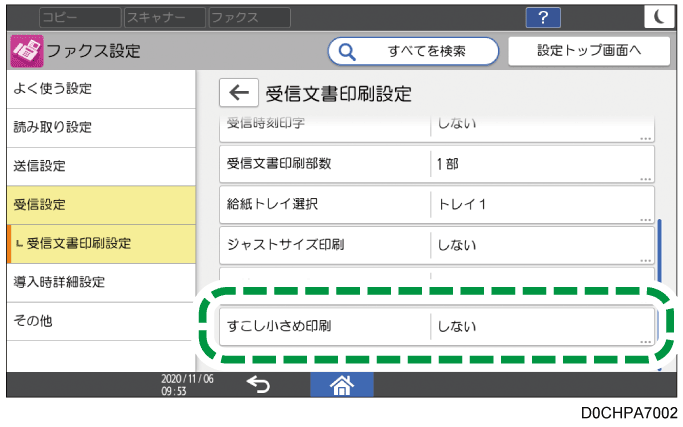Click the トレイ 1 value
Image resolution: width=683 pixels, height=427 pixels.
click(462, 204)
